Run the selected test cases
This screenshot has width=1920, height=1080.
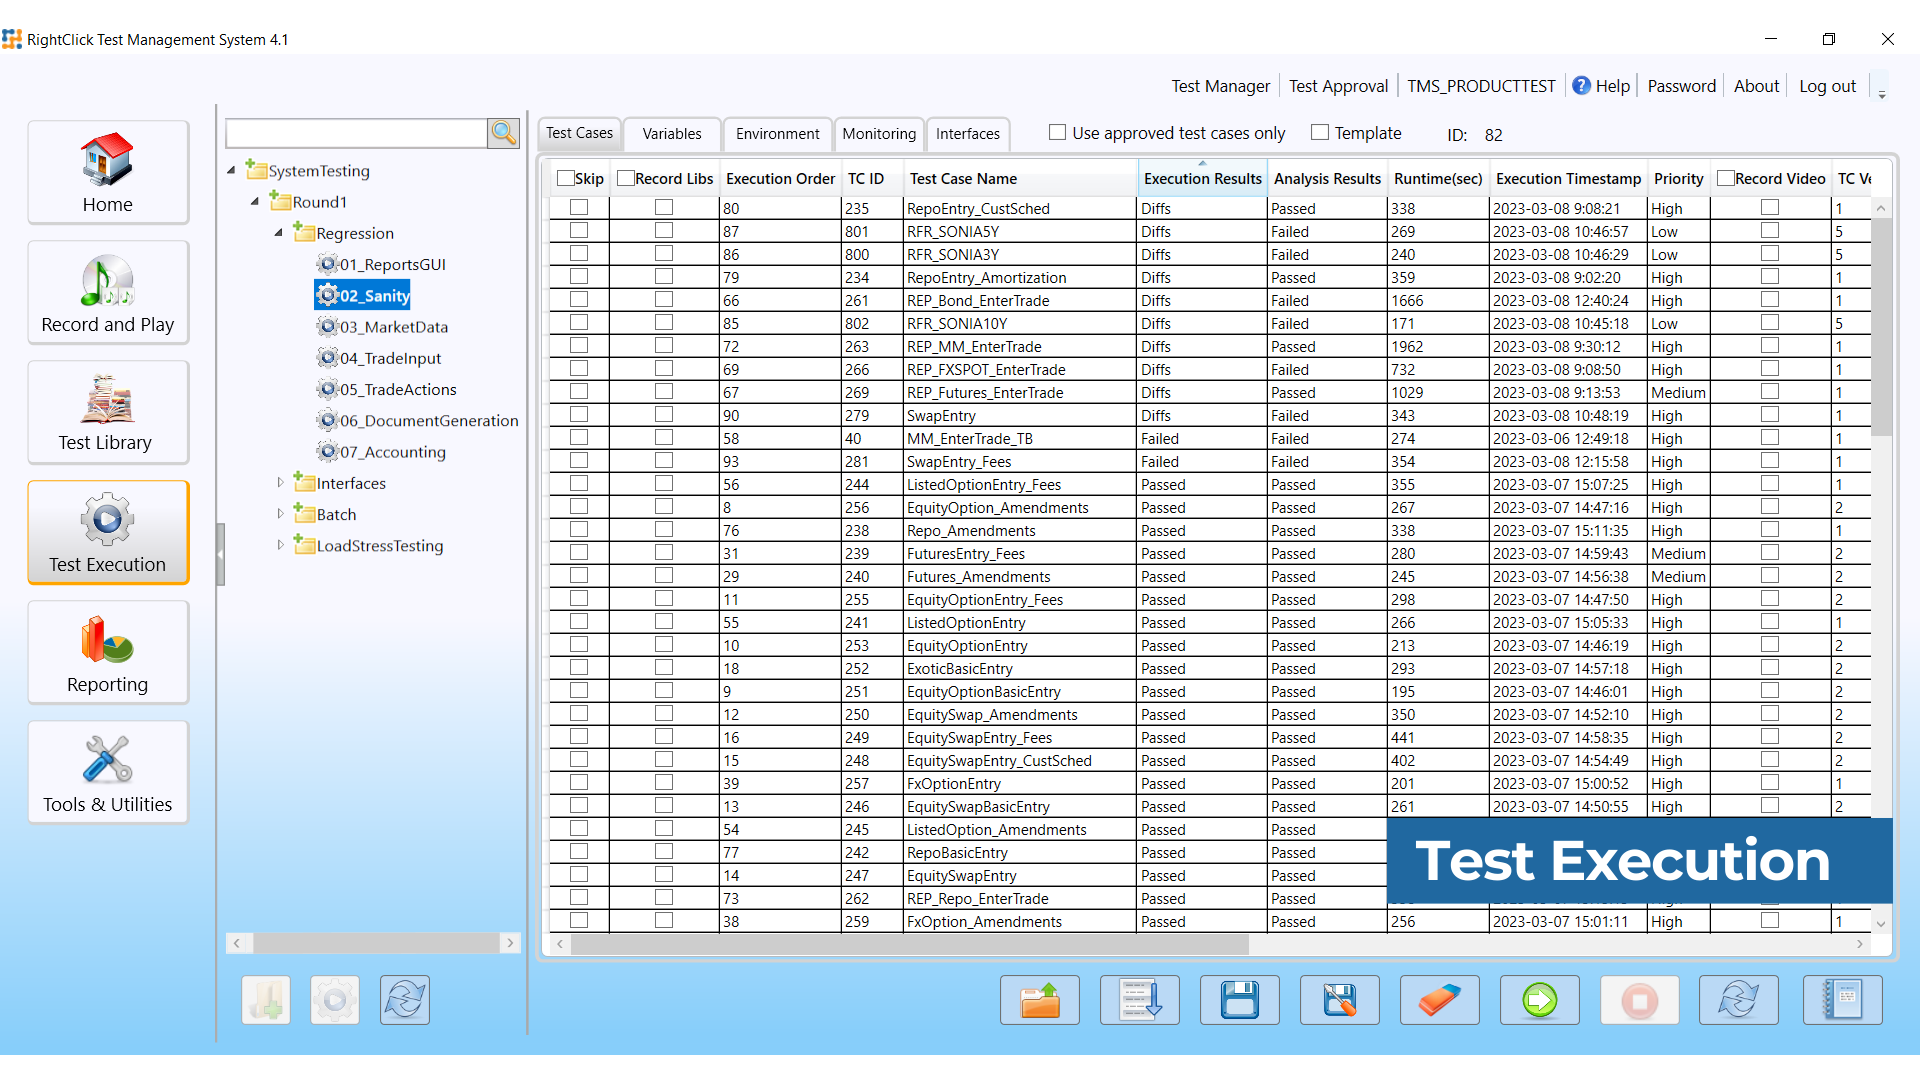click(1539, 1000)
